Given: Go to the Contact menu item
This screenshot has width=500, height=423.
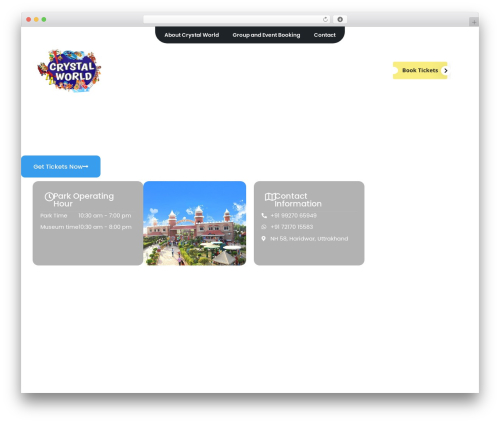Looking at the screenshot, I should click(325, 35).
